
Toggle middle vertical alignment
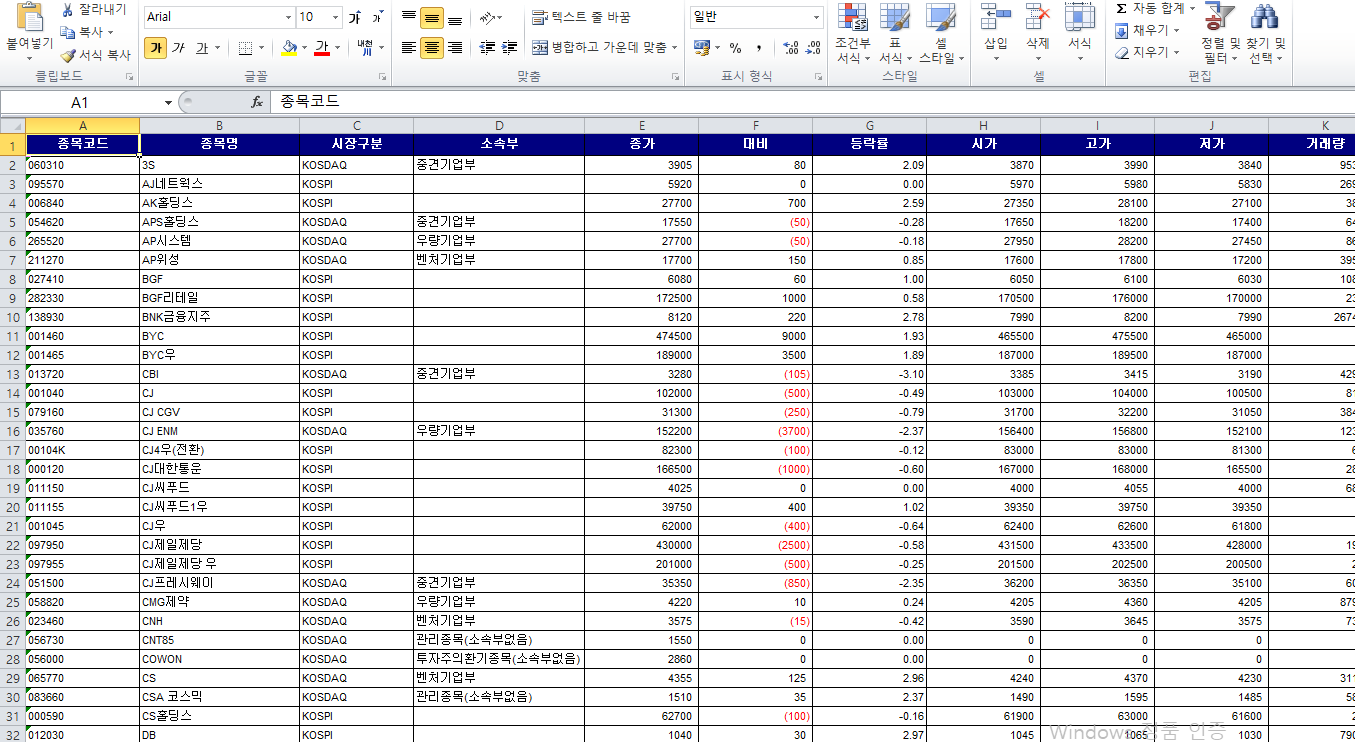432,18
